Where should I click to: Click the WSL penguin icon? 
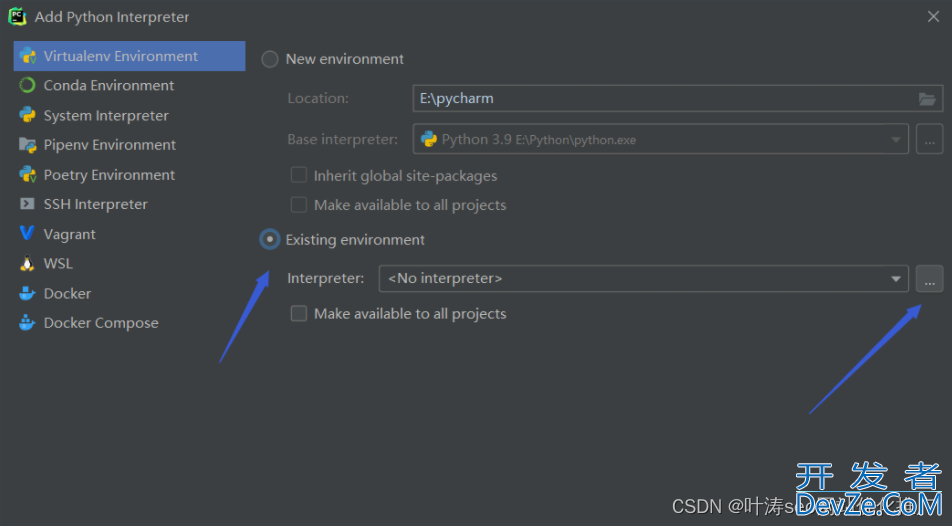point(27,264)
